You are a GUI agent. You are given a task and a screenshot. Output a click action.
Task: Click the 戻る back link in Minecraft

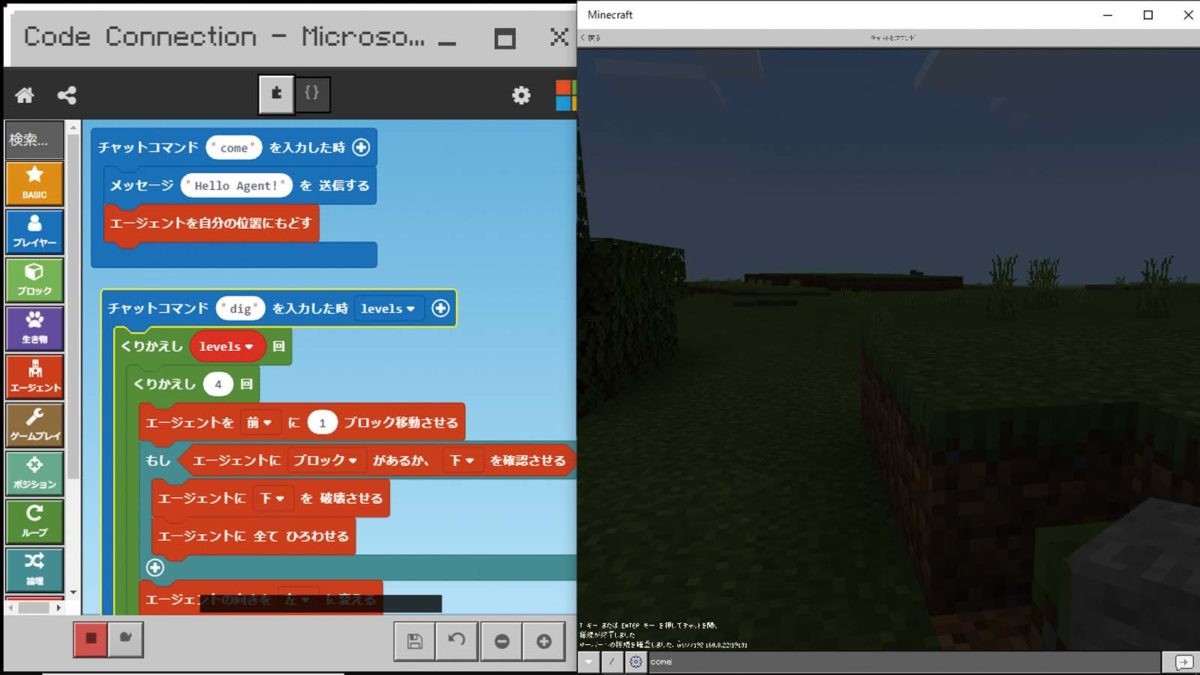click(591, 38)
